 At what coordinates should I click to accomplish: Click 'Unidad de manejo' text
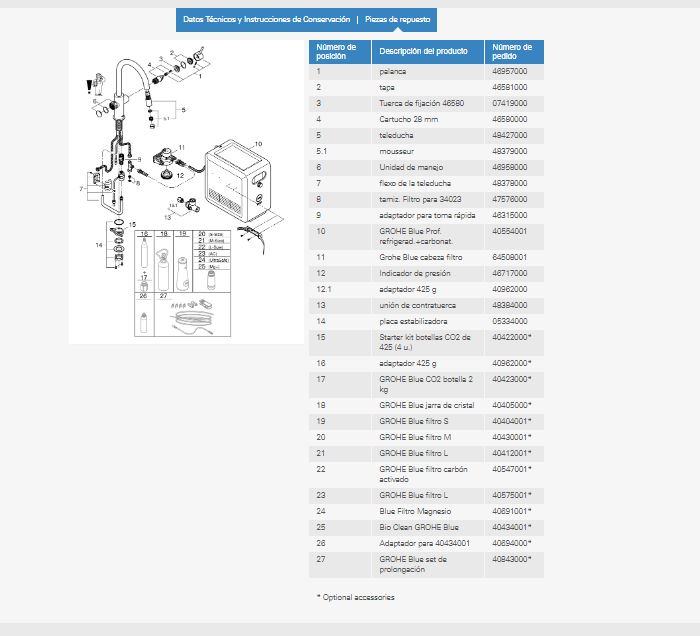pos(411,167)
